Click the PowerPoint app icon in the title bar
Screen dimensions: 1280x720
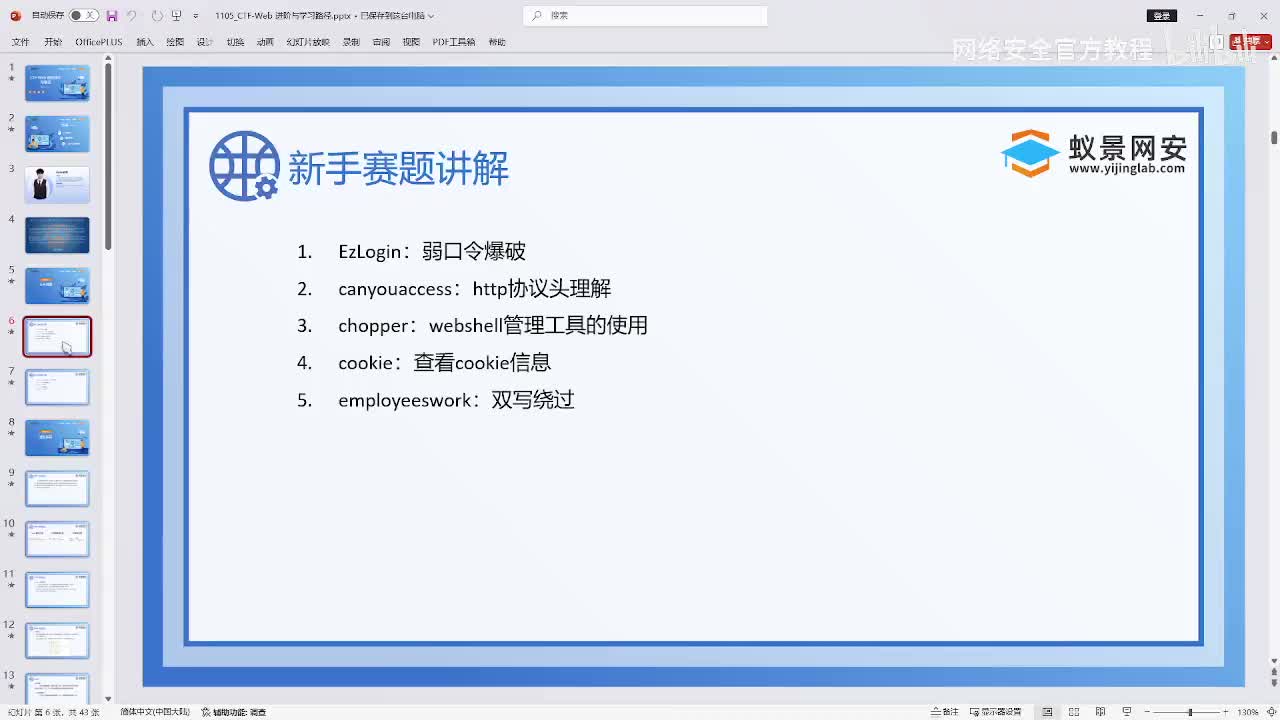point(15,16)
